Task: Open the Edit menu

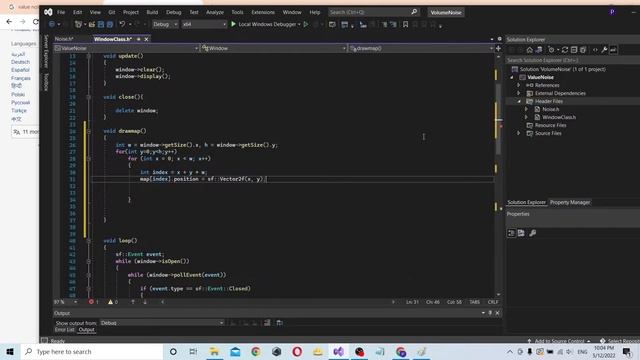Action: (x=78, y=12)
